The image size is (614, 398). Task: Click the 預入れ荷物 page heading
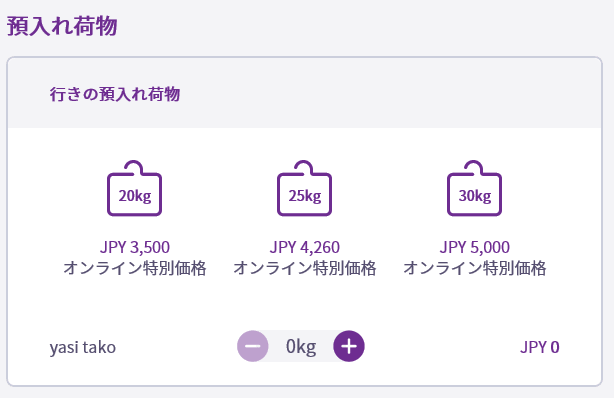[62, 26]
